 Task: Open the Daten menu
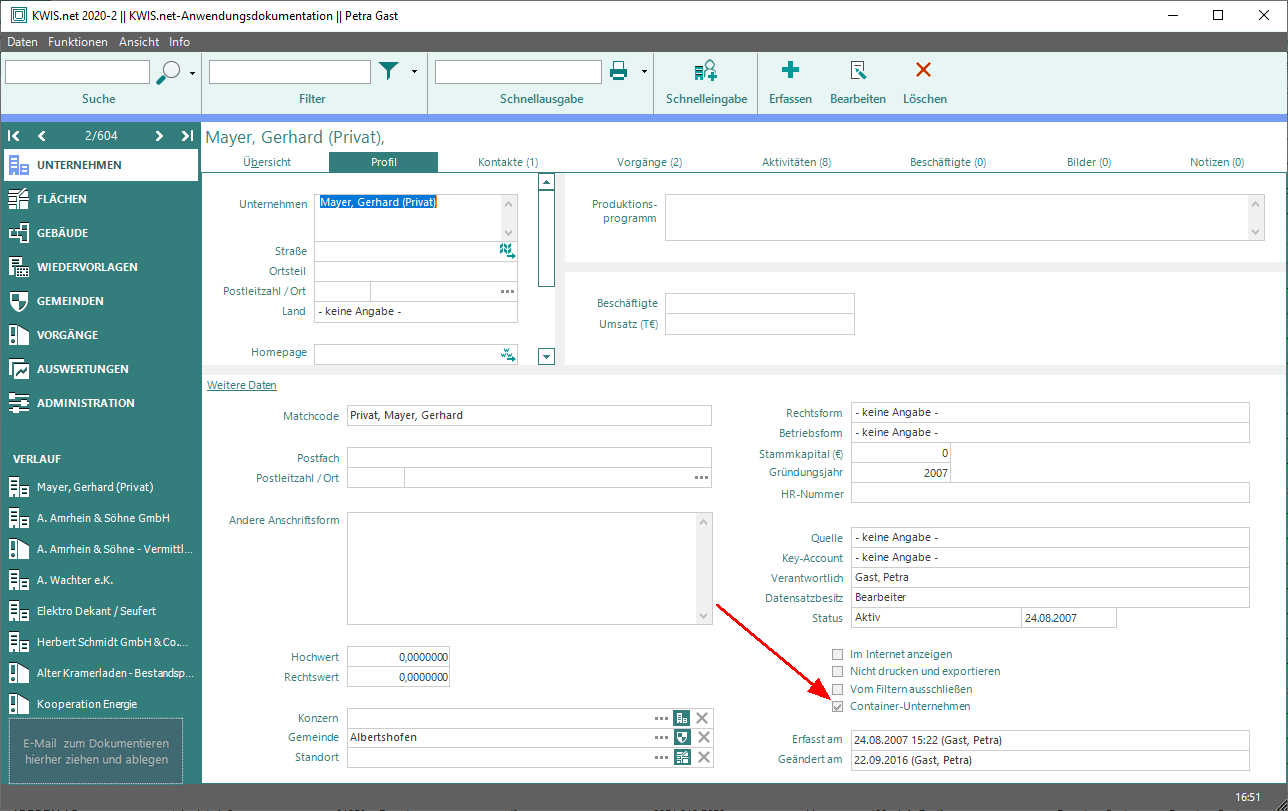click(x=22, y=42)
